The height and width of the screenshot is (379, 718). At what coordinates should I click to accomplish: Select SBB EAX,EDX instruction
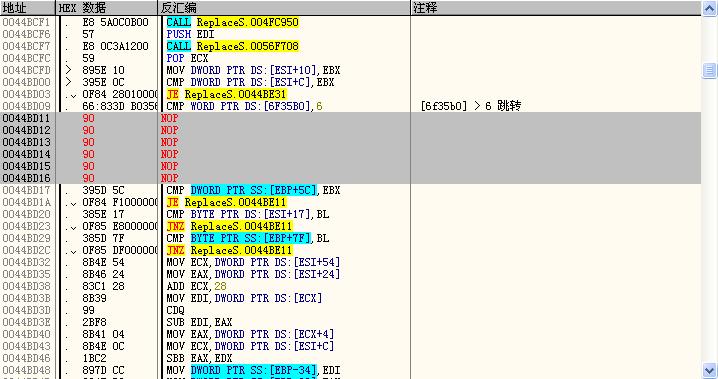199,358
